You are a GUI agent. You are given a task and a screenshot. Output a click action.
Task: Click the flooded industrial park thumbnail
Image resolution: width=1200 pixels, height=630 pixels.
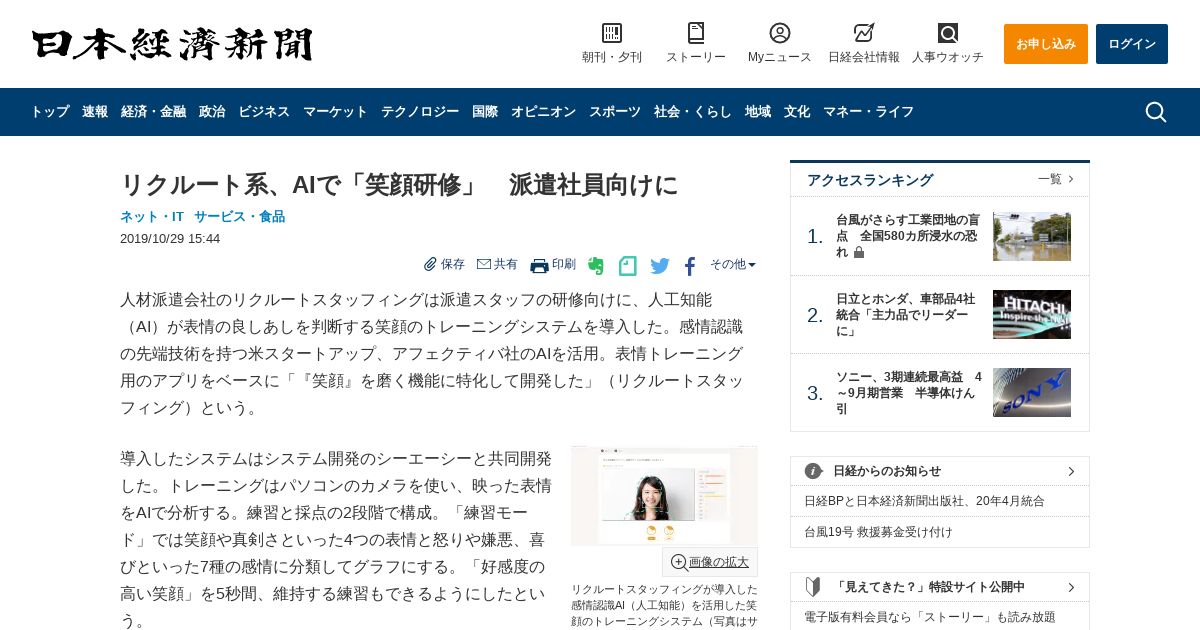coord(1032,236)
